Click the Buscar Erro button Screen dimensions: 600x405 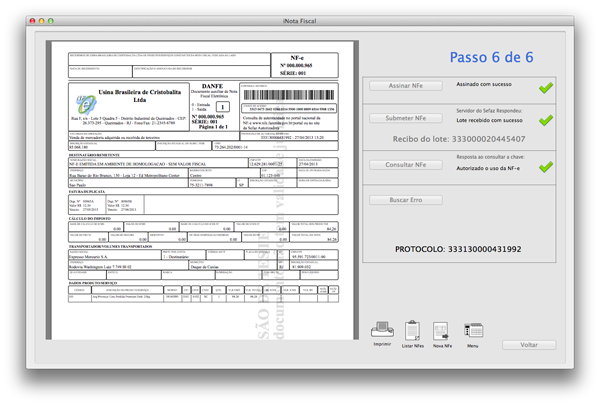point(406,200)
